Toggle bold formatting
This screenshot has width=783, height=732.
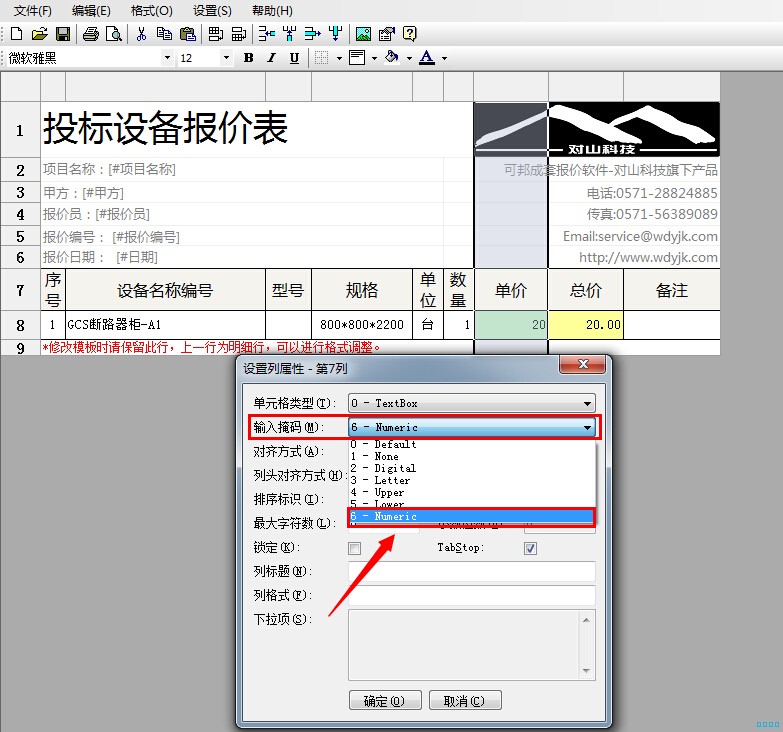pyautogui.click(x=248, y=58)
